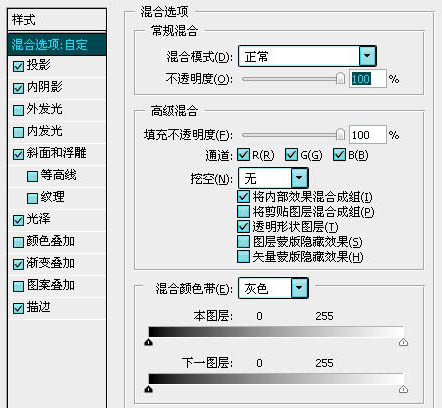Enable 颜色叠加 checkbox

tap(18, 242)
